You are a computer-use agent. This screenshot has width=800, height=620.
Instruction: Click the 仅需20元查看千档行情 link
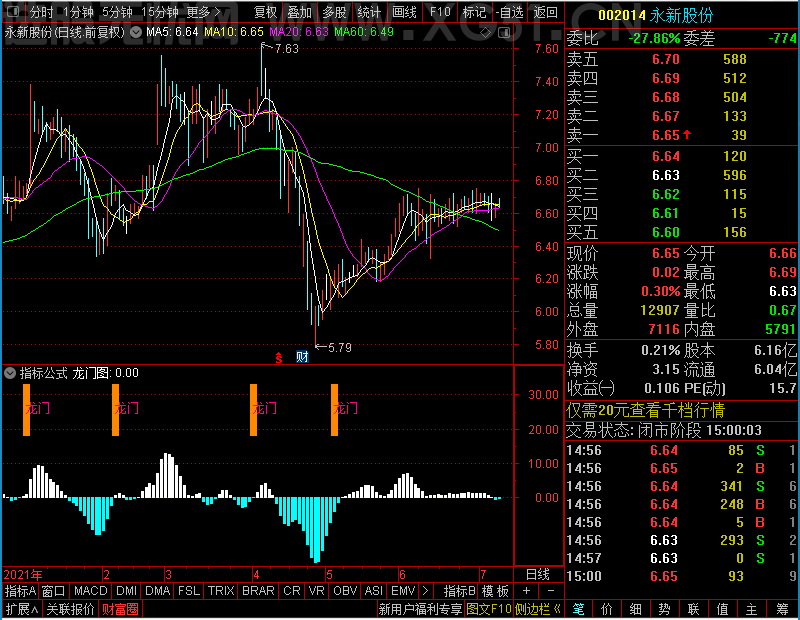click(x=645, y=410)
